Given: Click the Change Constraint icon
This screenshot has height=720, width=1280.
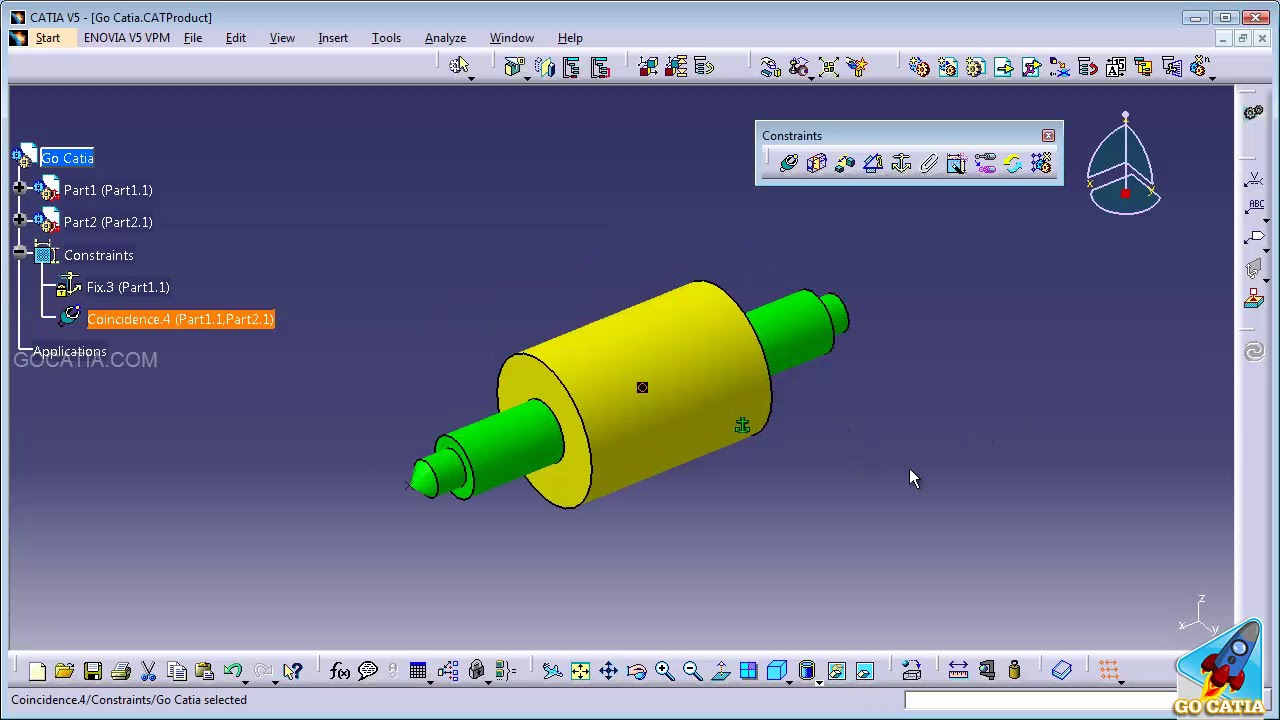Looking at the screenshot, I should (x=1013, y=163).
